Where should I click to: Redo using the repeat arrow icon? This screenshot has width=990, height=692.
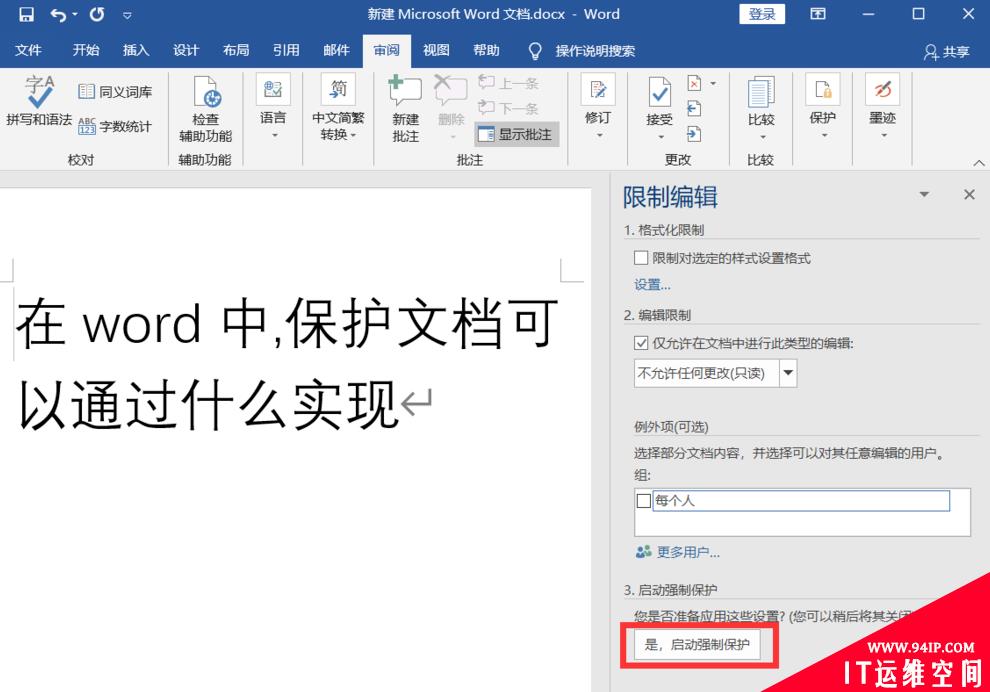coord(97,14)
